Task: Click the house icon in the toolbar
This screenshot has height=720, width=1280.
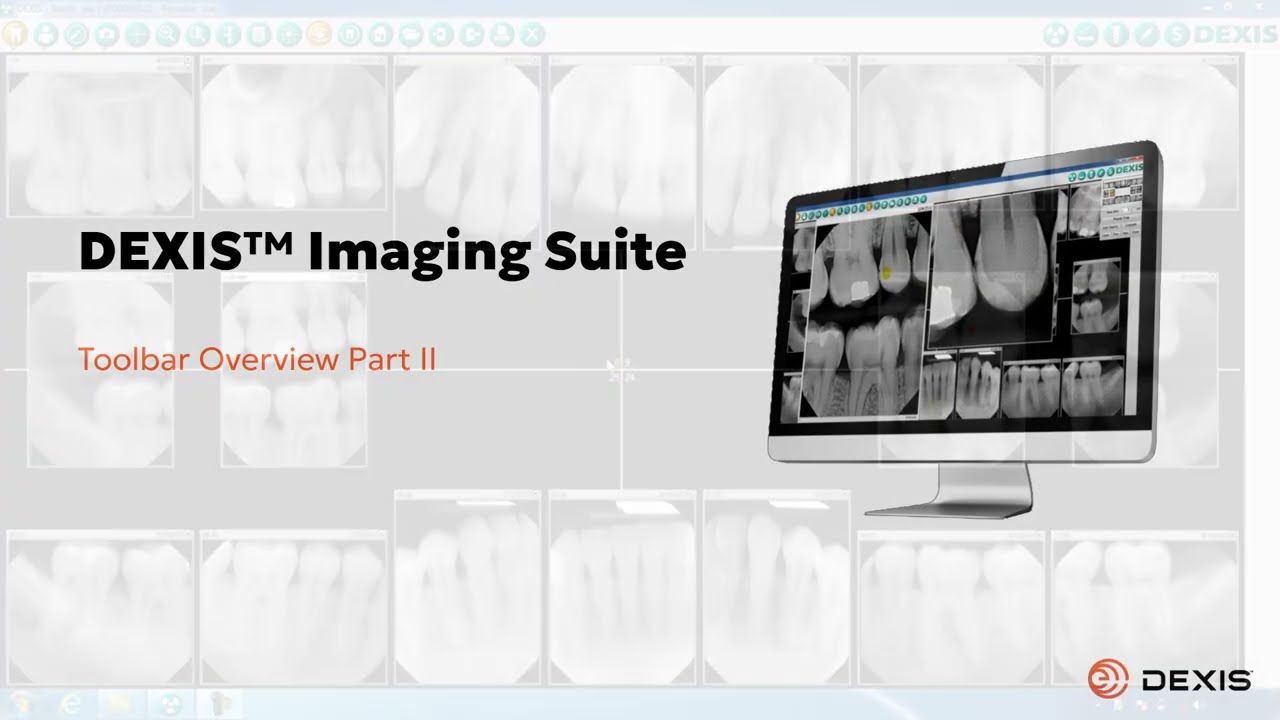Action: 380,34
